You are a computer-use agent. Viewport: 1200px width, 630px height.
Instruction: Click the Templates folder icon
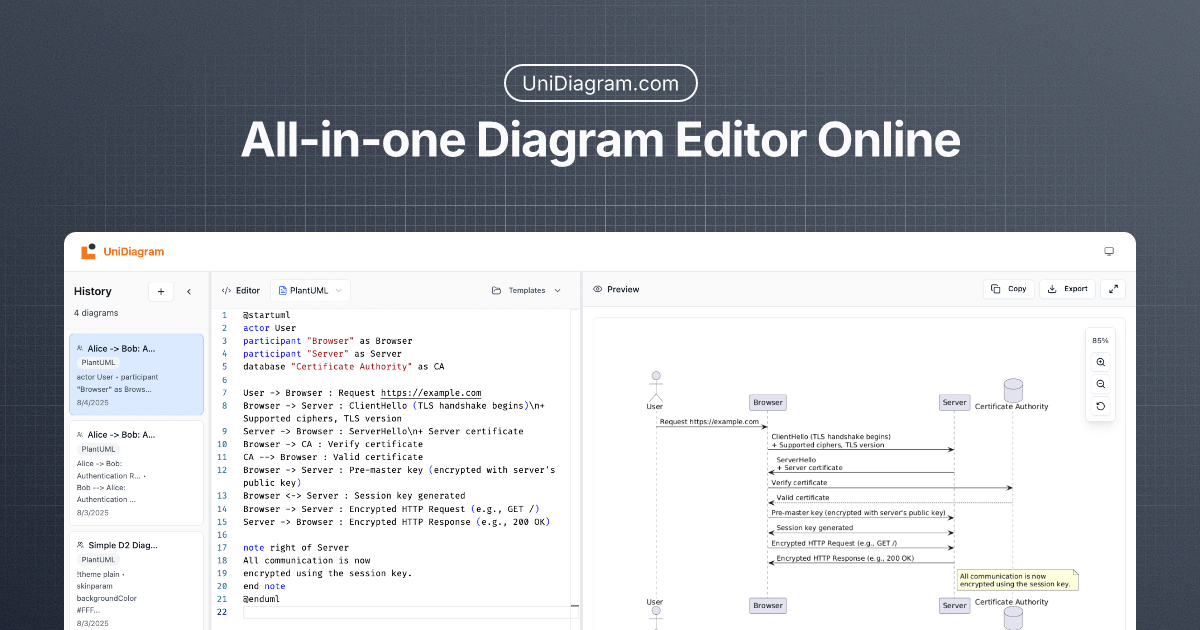click(x=495, y=289)
